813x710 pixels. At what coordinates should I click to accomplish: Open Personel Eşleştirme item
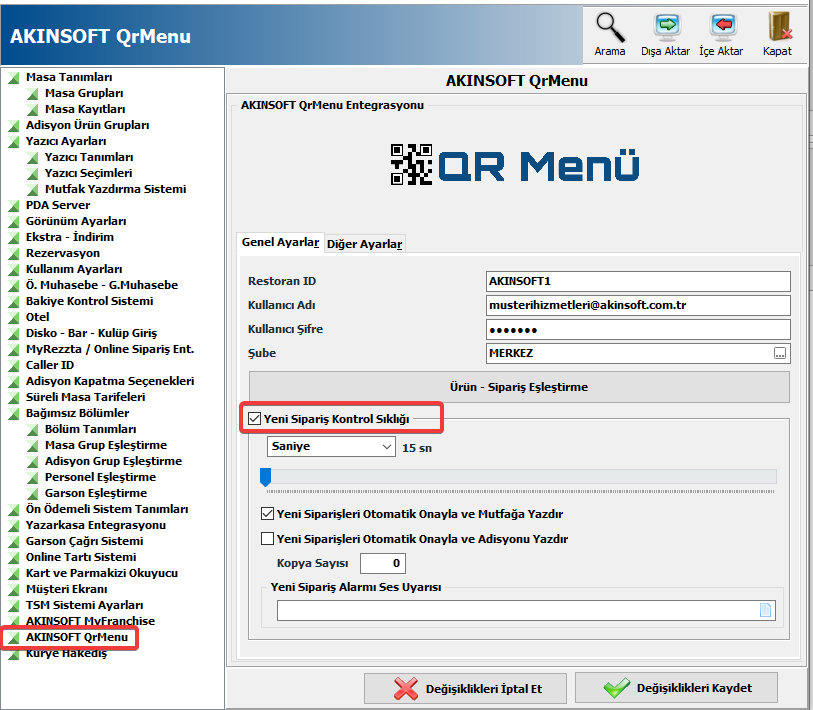[101, 477]
